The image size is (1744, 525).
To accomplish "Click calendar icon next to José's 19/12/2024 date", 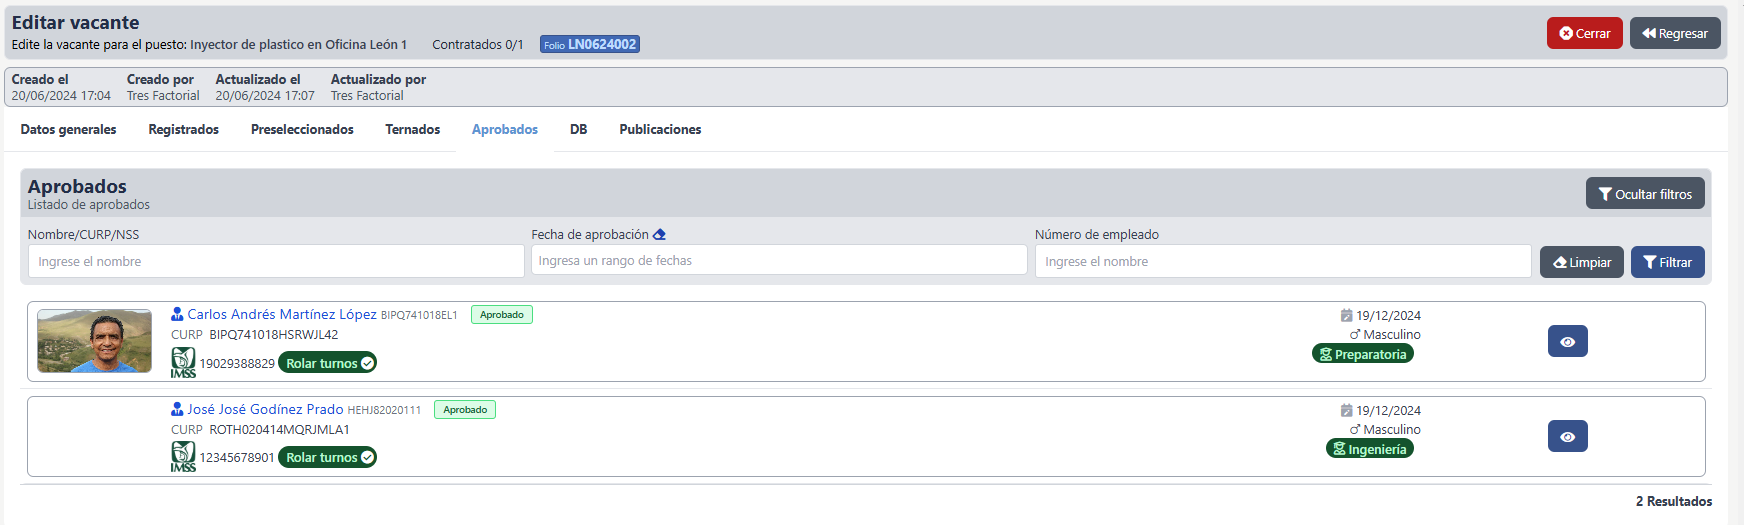I will [1347, 410].
